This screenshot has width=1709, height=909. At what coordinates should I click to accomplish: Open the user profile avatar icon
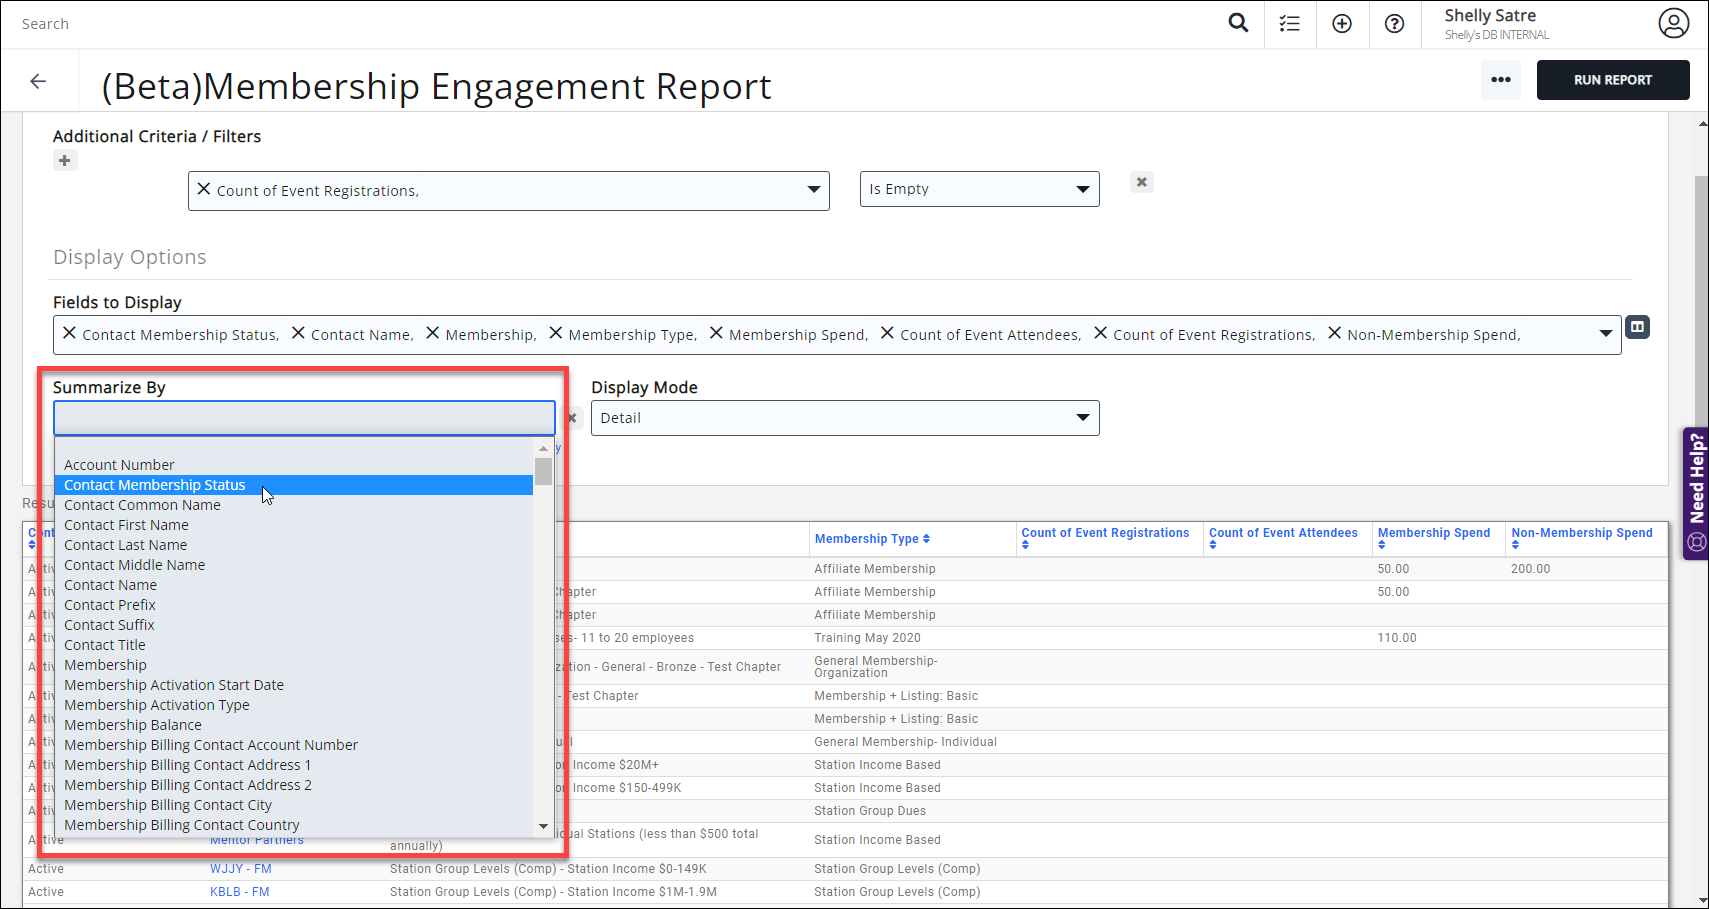coord(1673,23)
